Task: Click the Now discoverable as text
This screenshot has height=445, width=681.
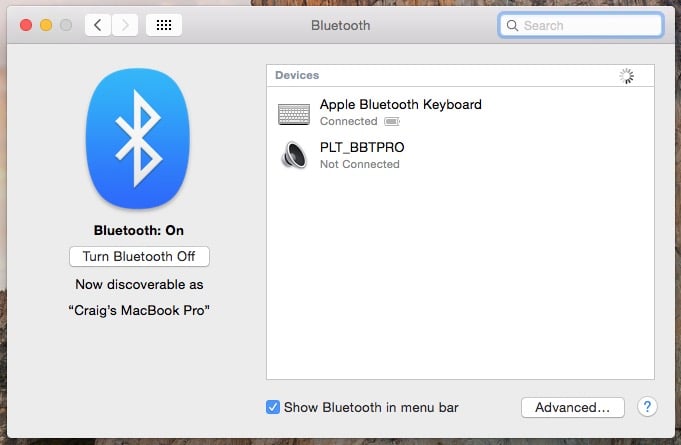Action: click(139, 284)
